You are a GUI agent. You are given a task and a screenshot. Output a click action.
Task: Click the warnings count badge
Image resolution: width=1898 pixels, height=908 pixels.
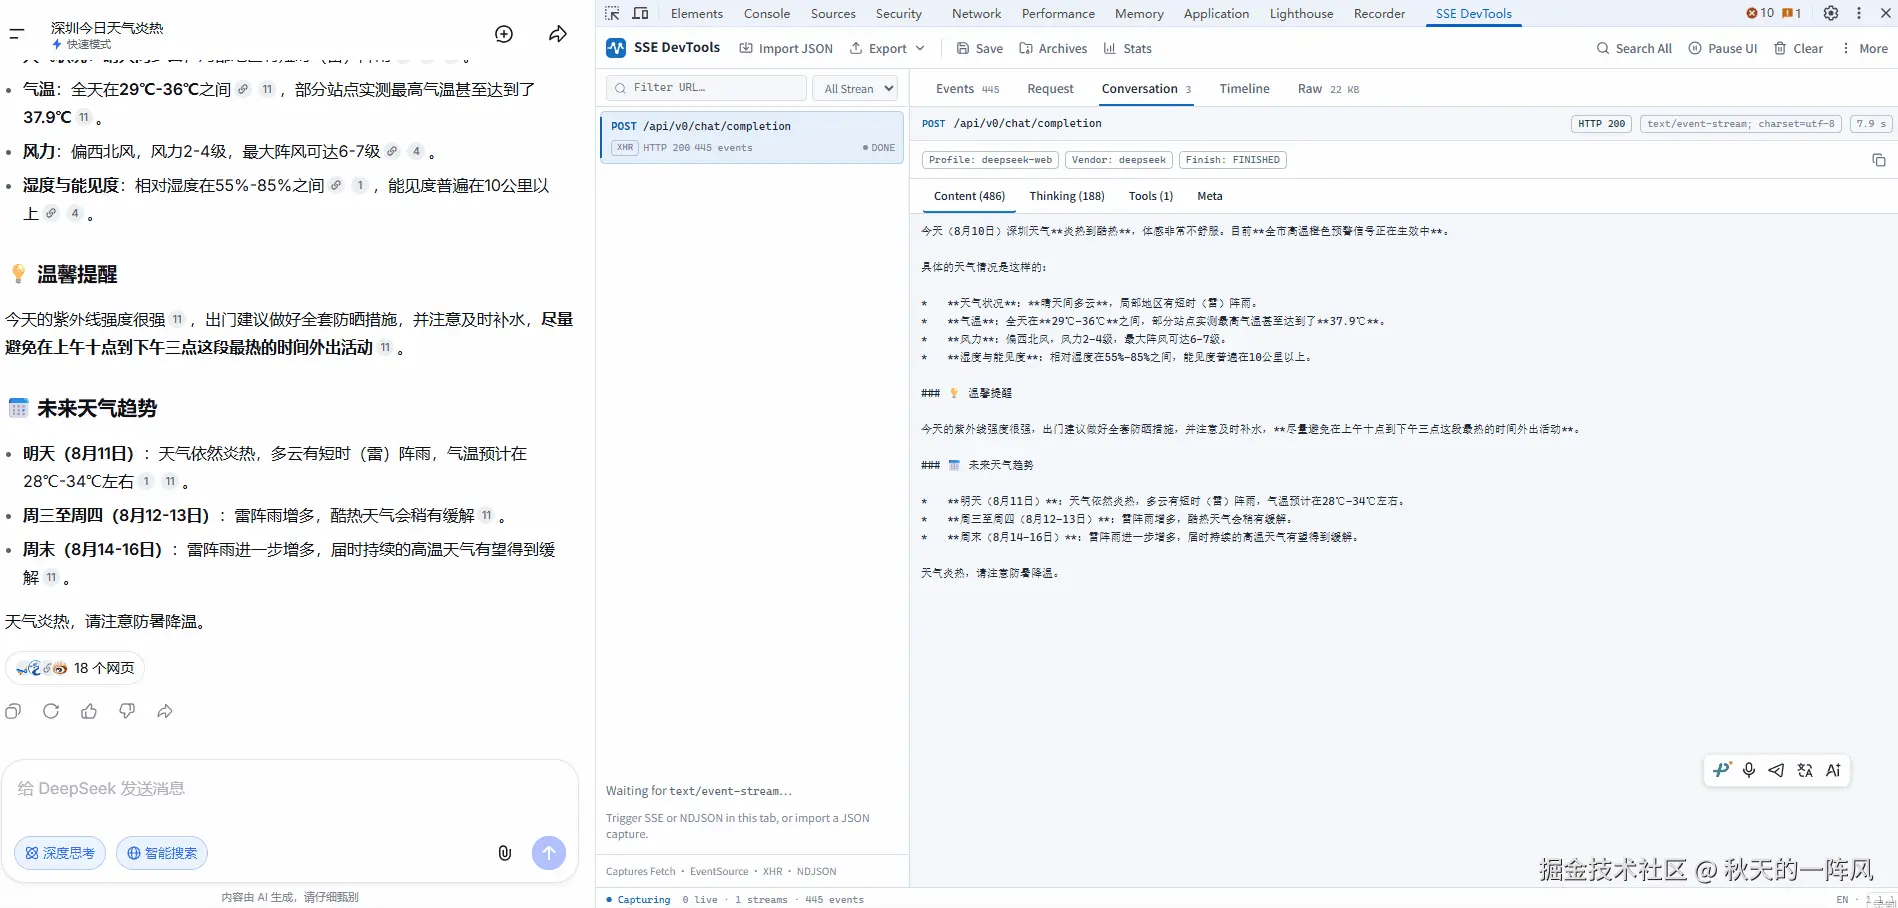[x=1792, y=13]
